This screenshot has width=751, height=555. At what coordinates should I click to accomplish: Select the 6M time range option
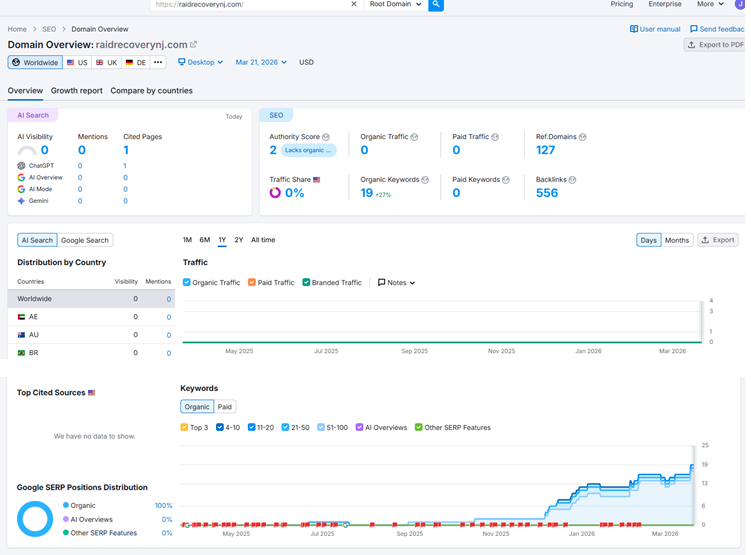(205, 240)
